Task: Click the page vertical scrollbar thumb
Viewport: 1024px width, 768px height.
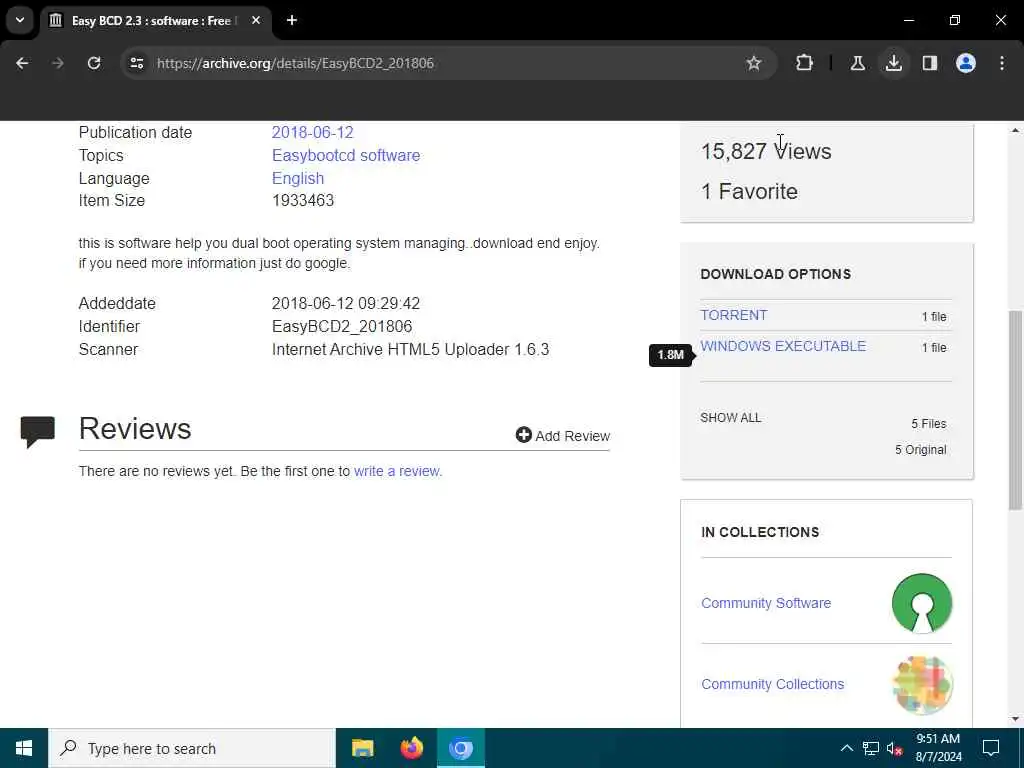Action: (1015, 410)
